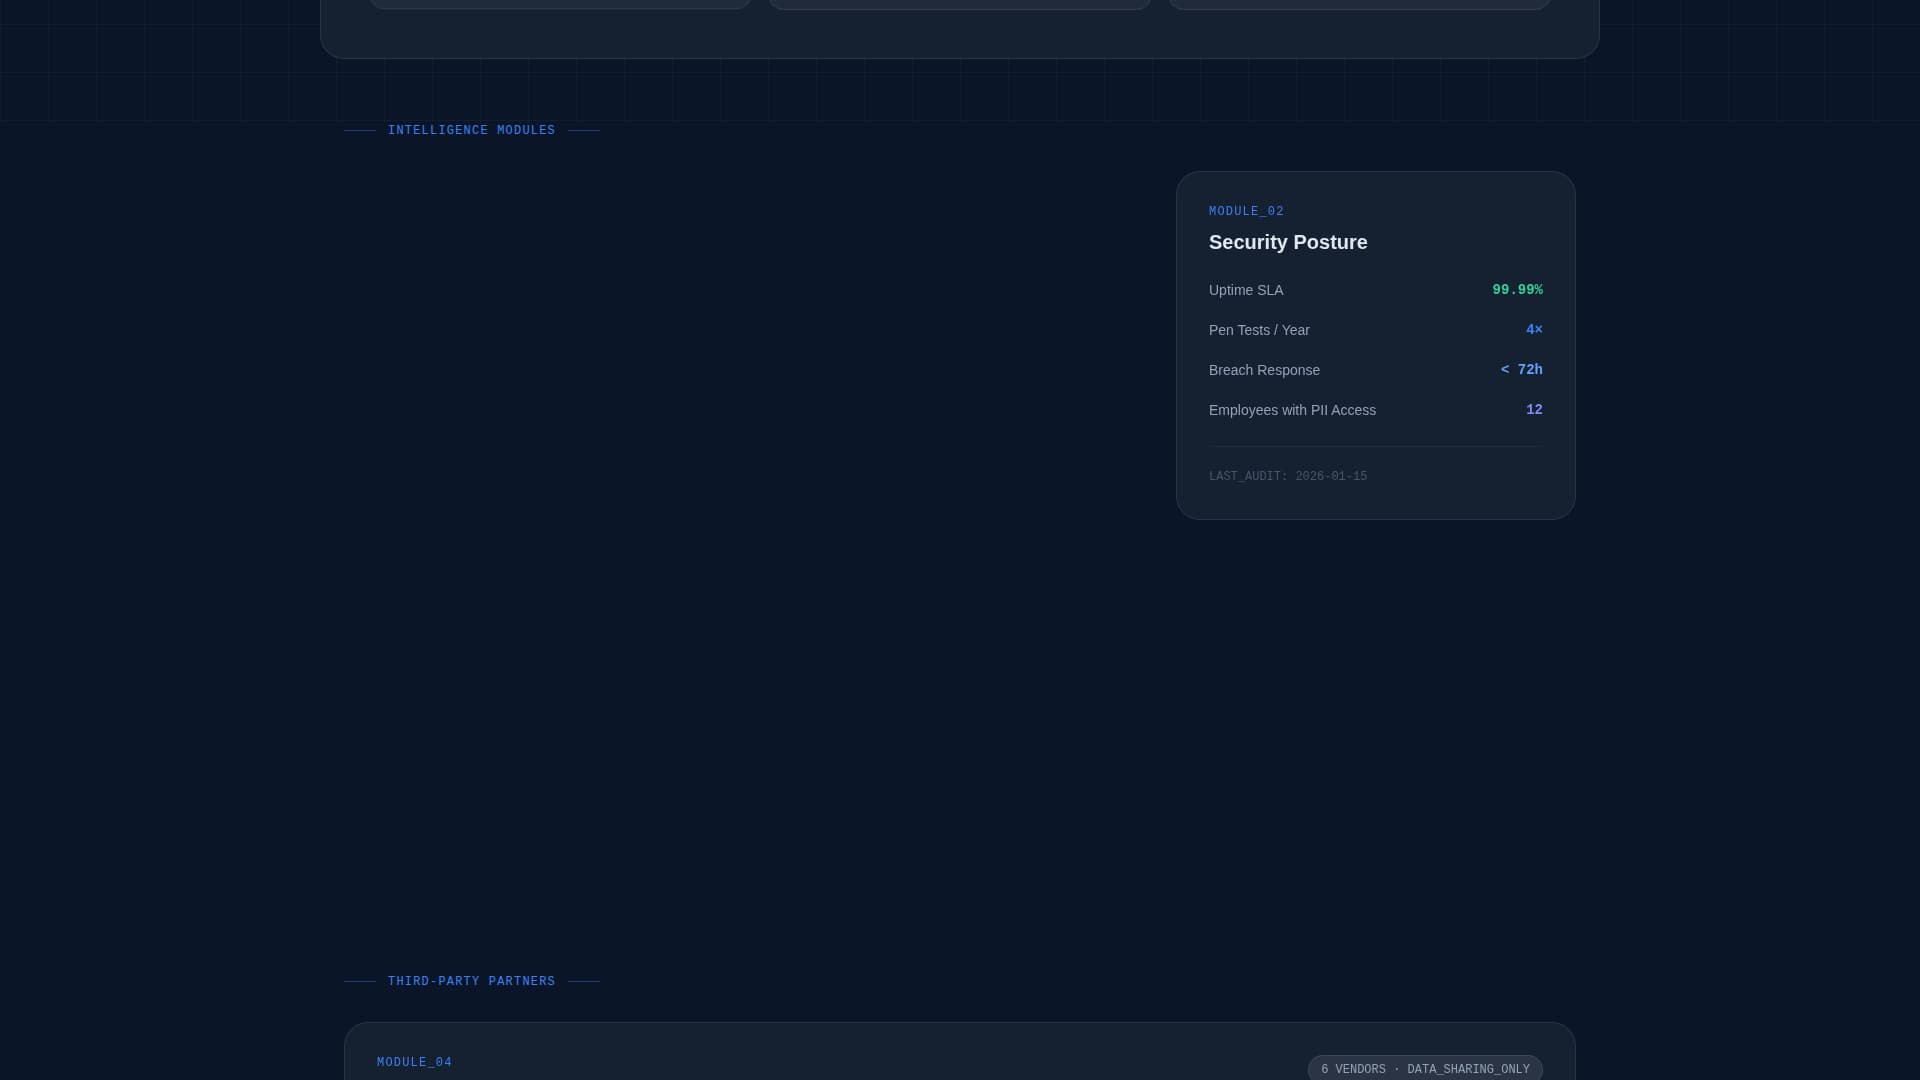The image size is (1920, 1080).
Task: Click the Breach Response row label
Action: click(1263, 371)
